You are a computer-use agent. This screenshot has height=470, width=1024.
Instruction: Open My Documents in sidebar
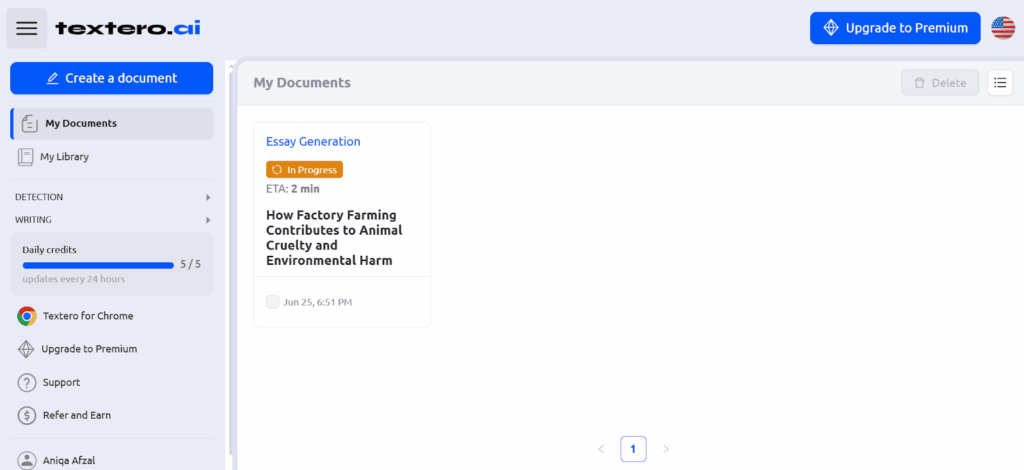[x=112, y=123]
